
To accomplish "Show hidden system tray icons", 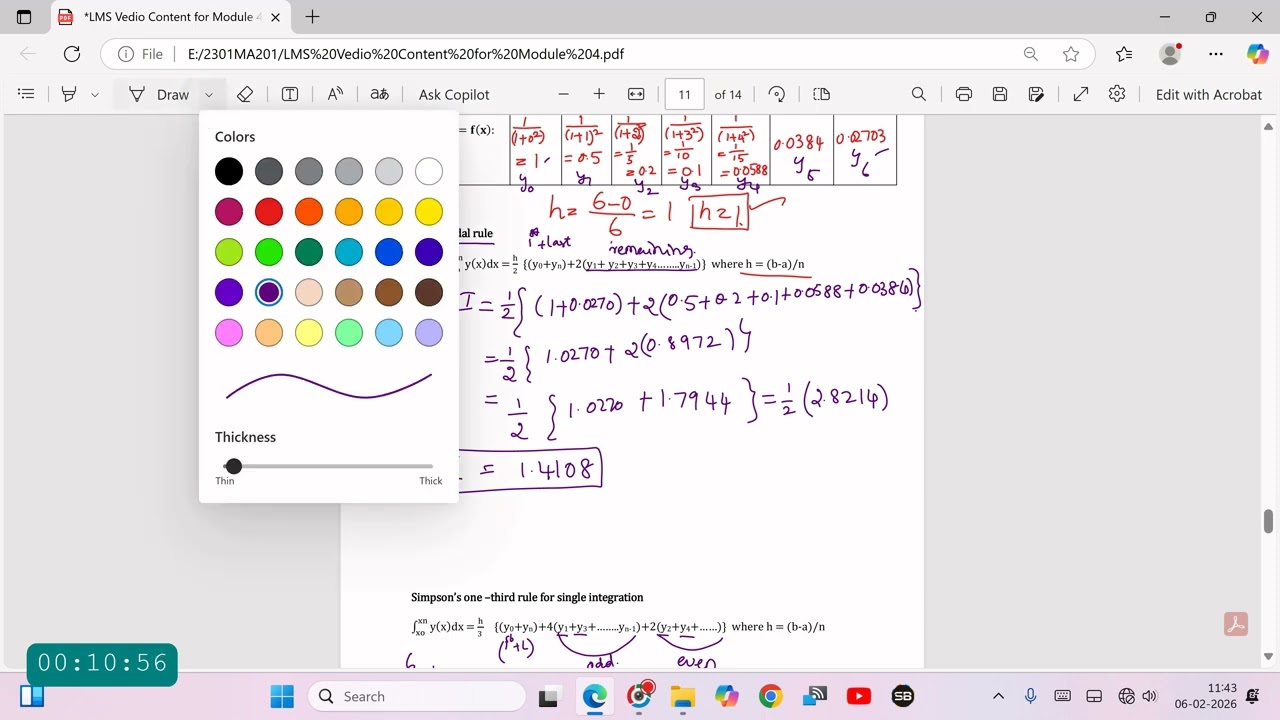I will tap(998, 696).
